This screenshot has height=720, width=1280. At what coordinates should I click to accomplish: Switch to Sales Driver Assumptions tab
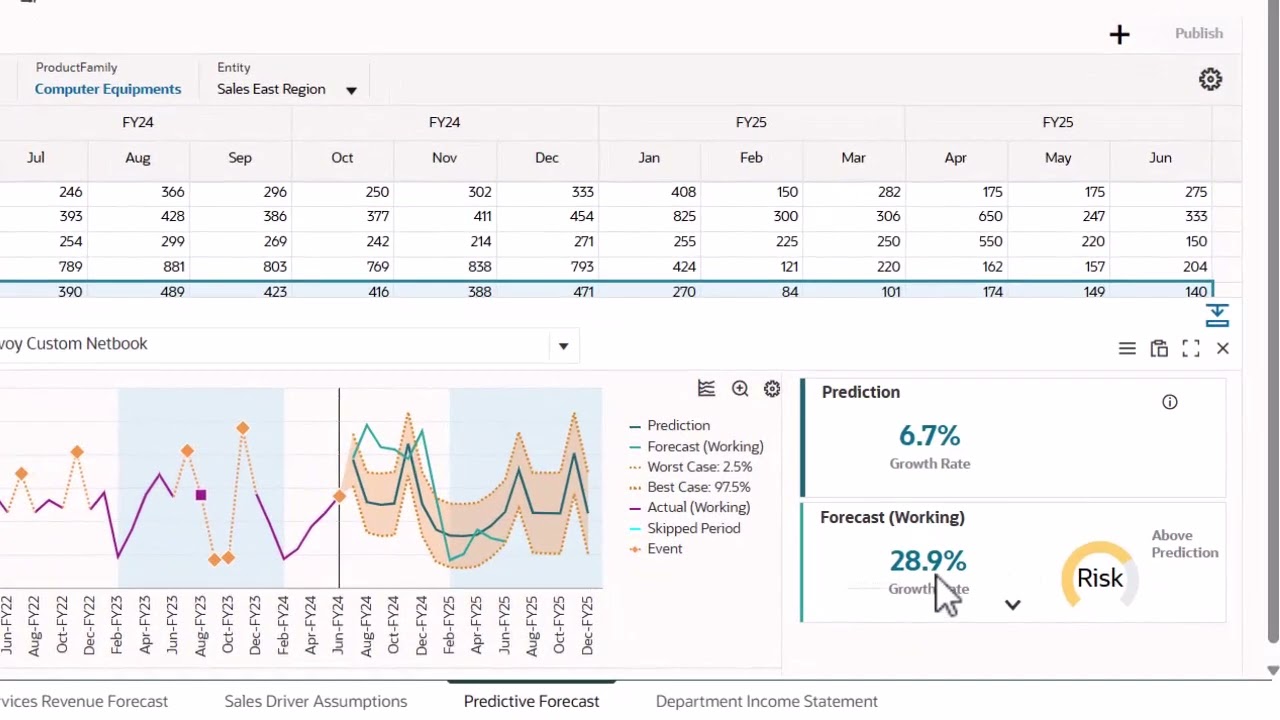316,701
